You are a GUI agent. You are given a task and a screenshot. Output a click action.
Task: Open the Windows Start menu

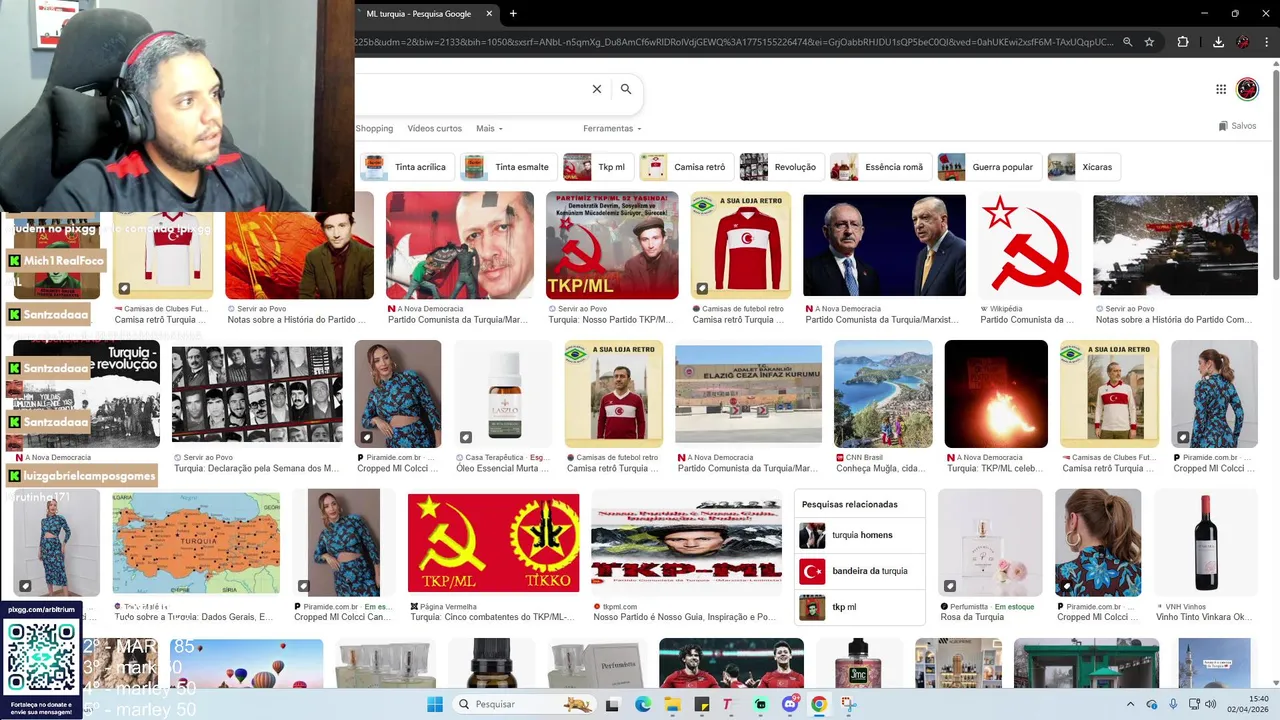(435, 704)
